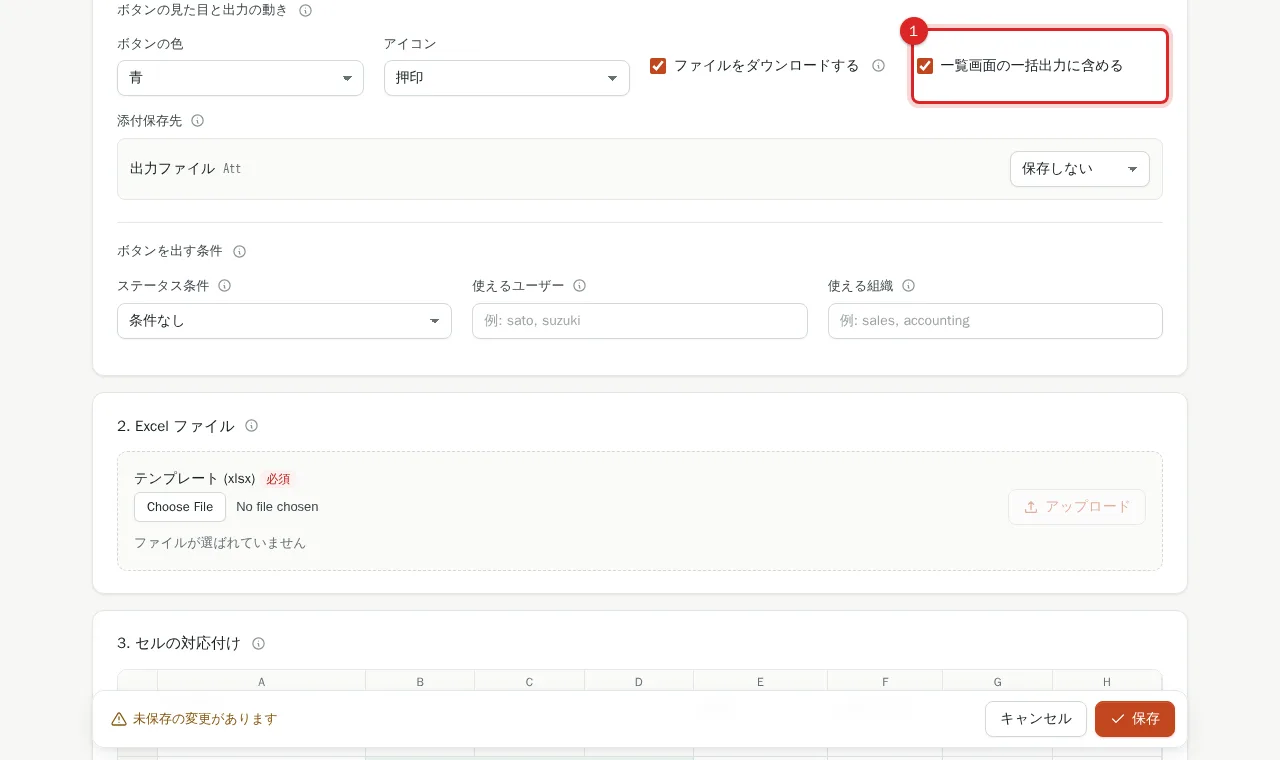Click the キャンセル button

[x=1036, y=719]
